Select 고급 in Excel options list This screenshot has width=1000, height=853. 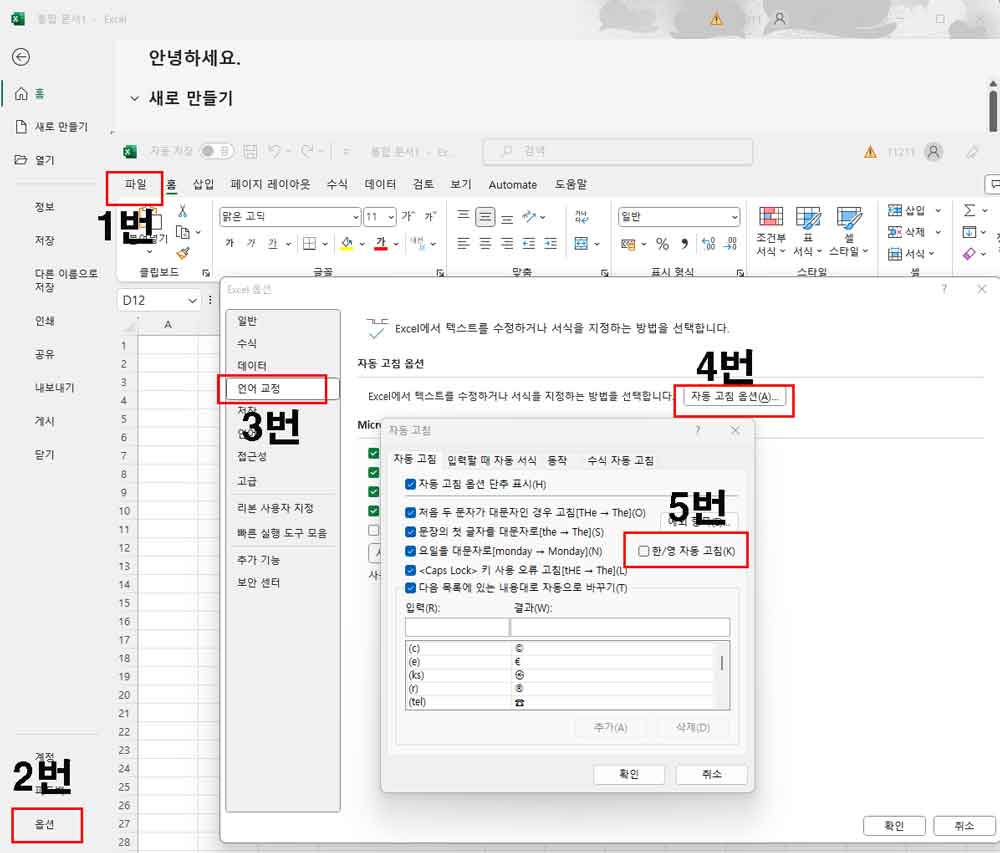(247, 481)
